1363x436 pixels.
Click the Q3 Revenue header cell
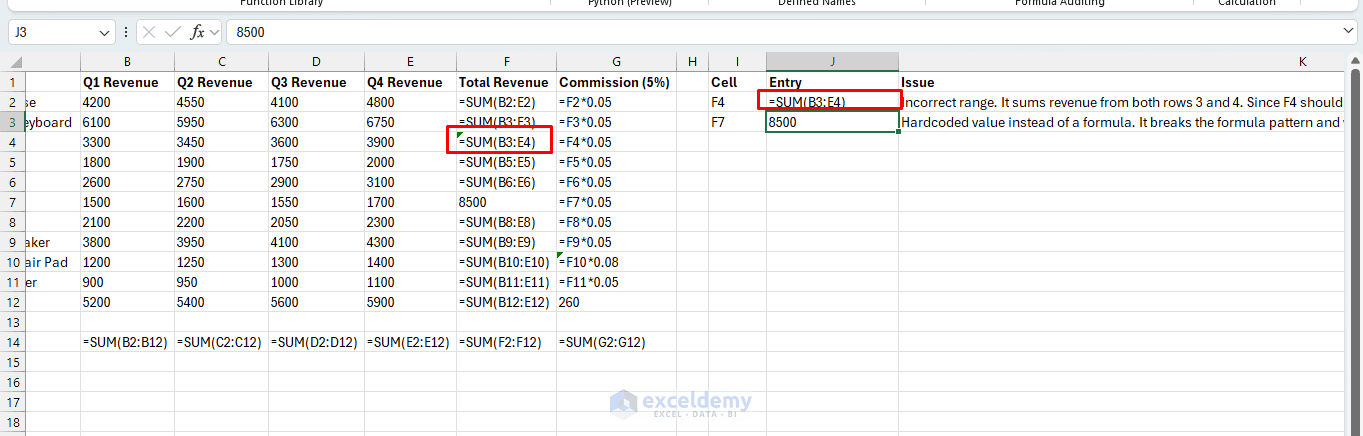pyautogui.click(x=316, y=82)
